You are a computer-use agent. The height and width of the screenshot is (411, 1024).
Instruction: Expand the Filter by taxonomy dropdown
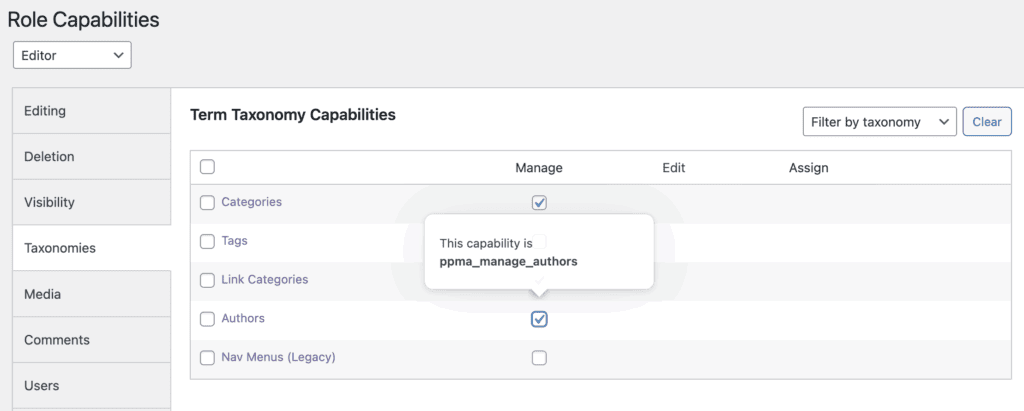879,122
